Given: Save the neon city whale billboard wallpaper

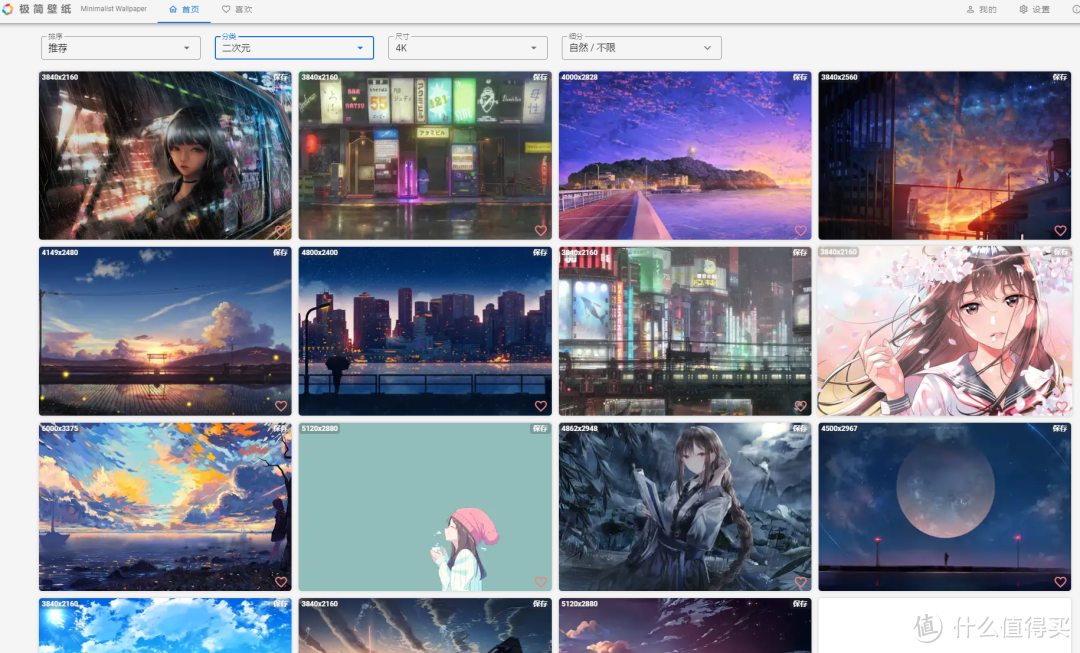Looking at the screenshot, I should pos(800,253).
